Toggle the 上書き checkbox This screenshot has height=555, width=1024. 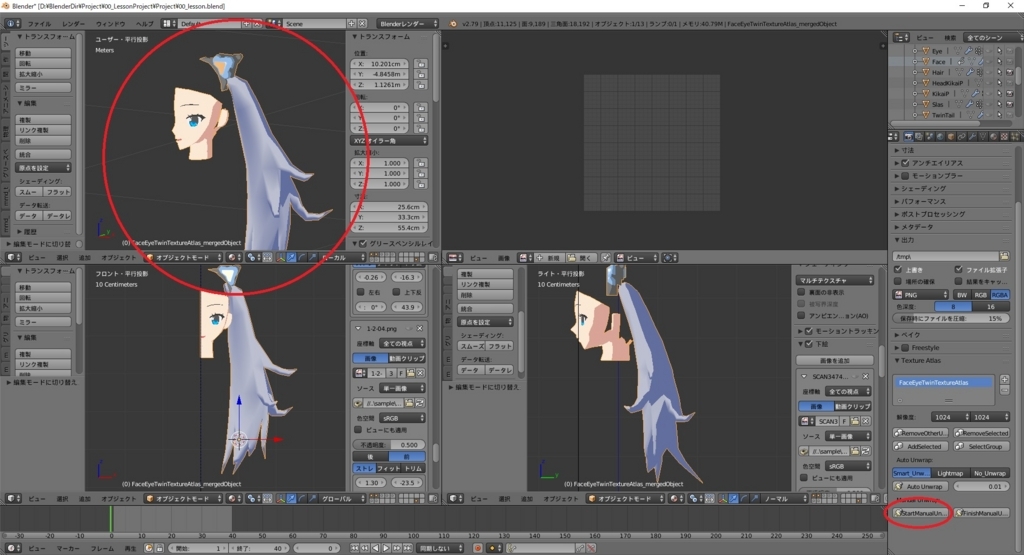pyautogui.click(x=898, y=269)
